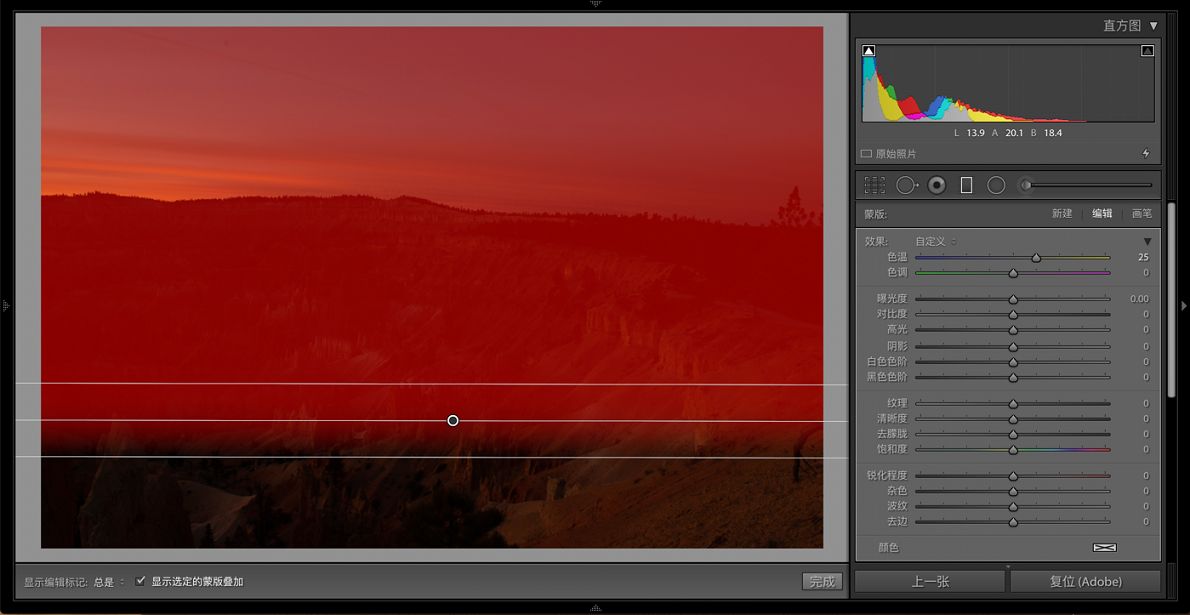The height and width of the screenshot is (615, 1190).
Task: Click the 去边 slider handle
Action: coord(1013,522)
